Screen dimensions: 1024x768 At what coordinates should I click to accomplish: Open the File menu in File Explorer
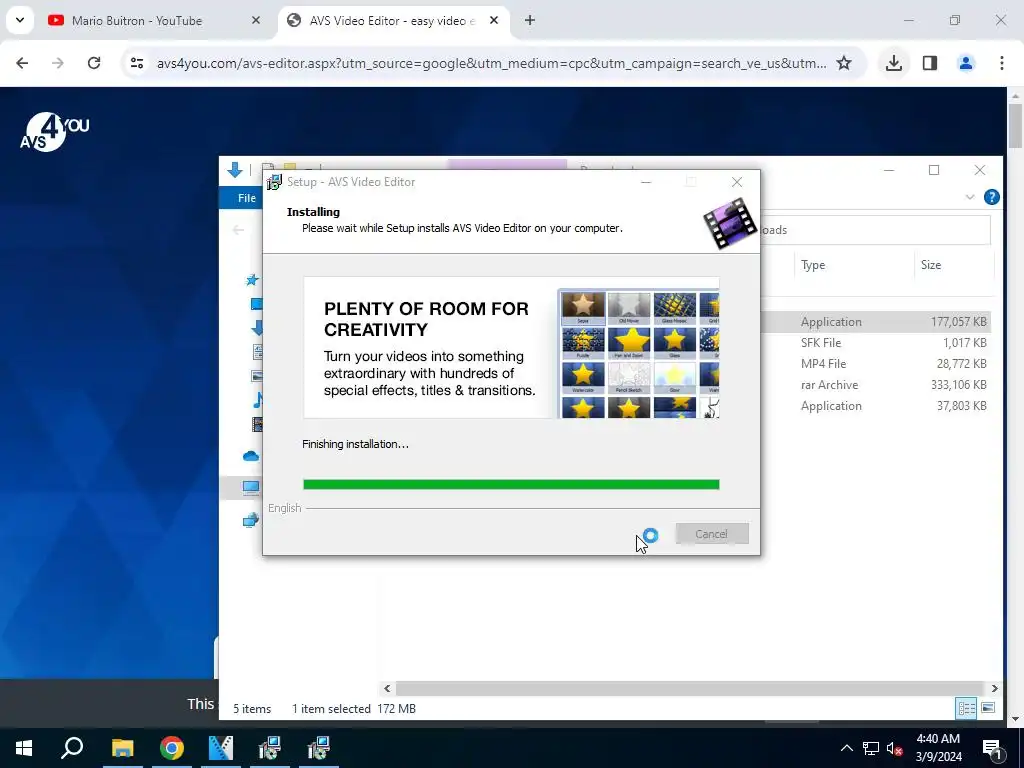coord(247,198)
